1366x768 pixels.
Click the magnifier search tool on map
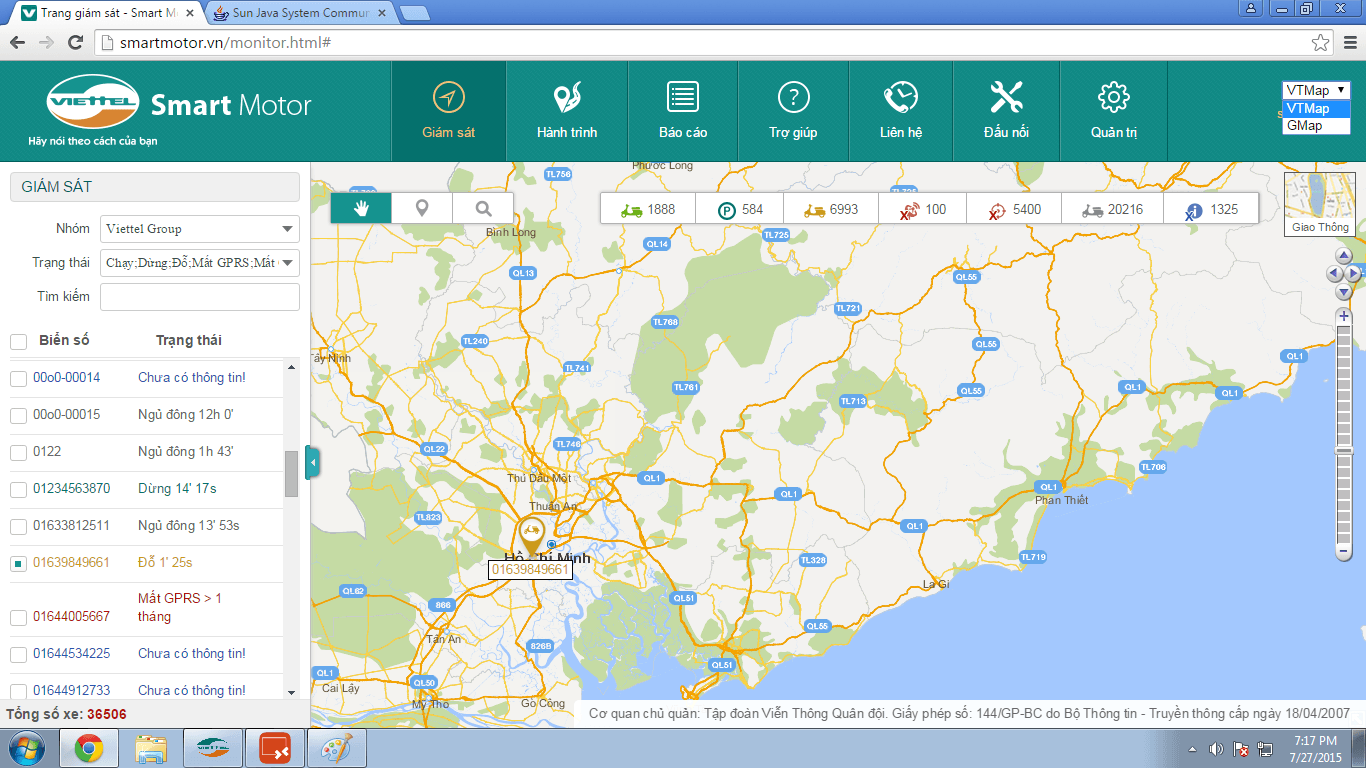(x=483, y=208)
